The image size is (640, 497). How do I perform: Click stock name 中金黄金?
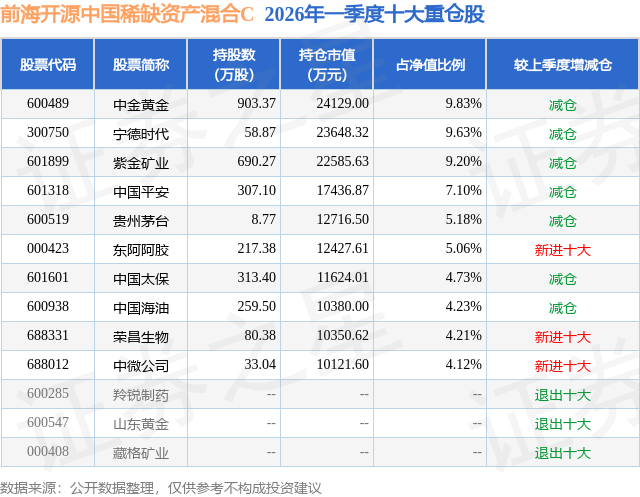(x=141, y=105)
